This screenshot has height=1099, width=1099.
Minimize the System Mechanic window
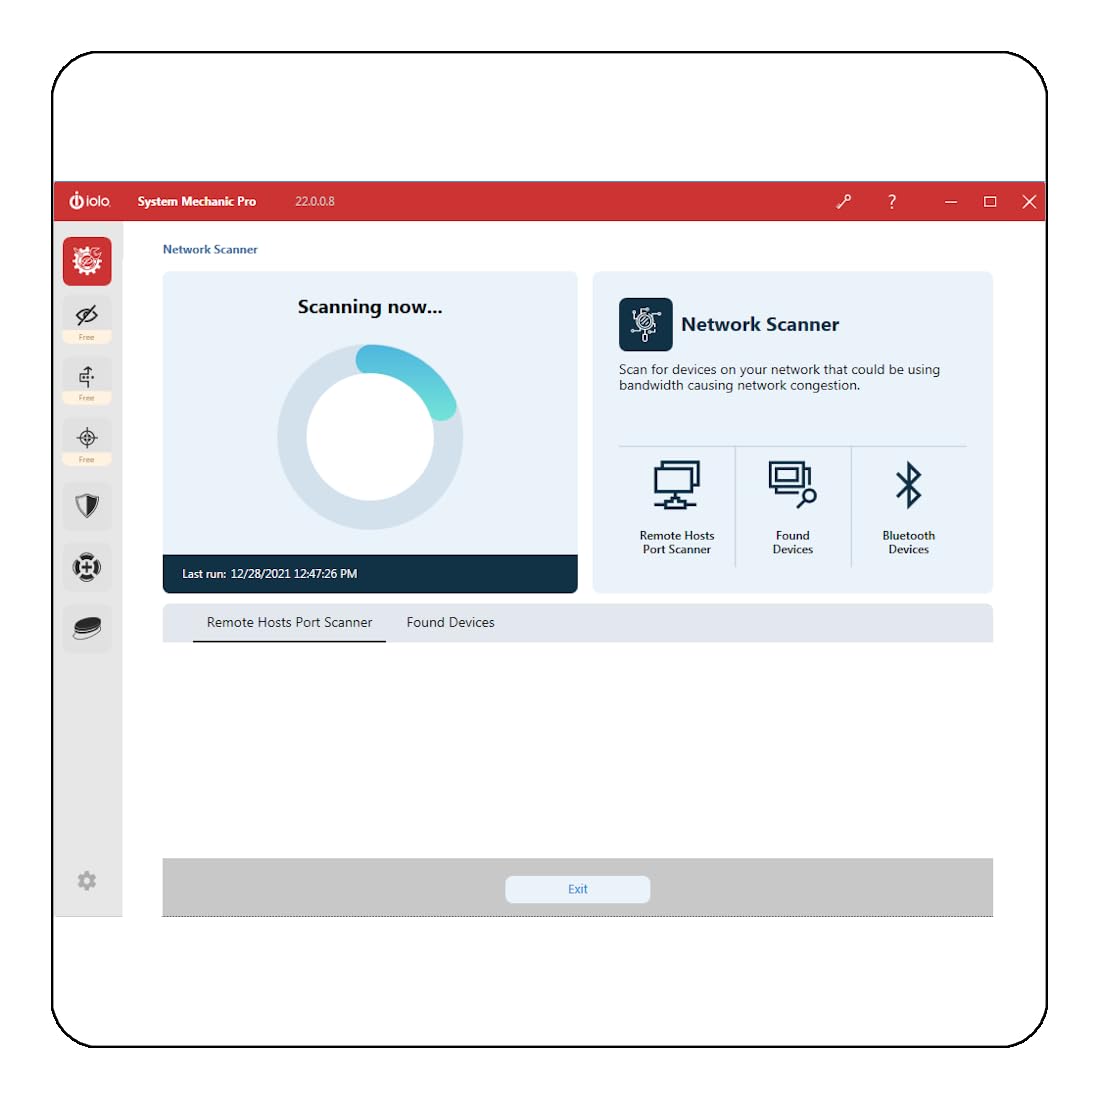950,202
